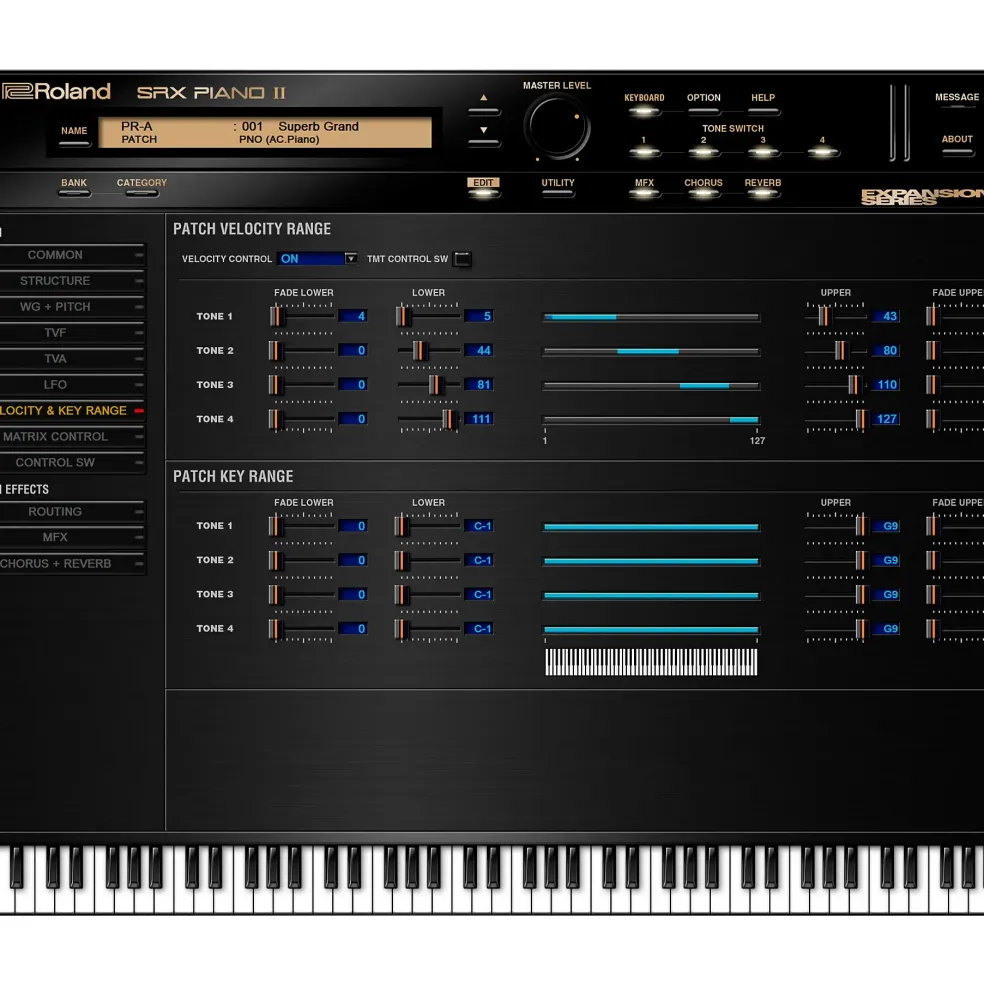Open the TVF edit page
Viewport: 984px width, 985px height.
pos(72,333)
